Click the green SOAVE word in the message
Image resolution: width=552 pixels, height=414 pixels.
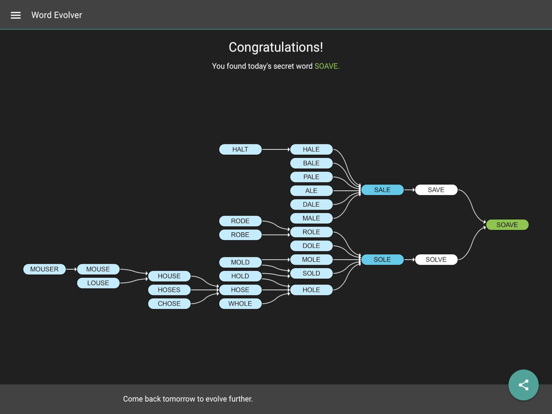326,66
